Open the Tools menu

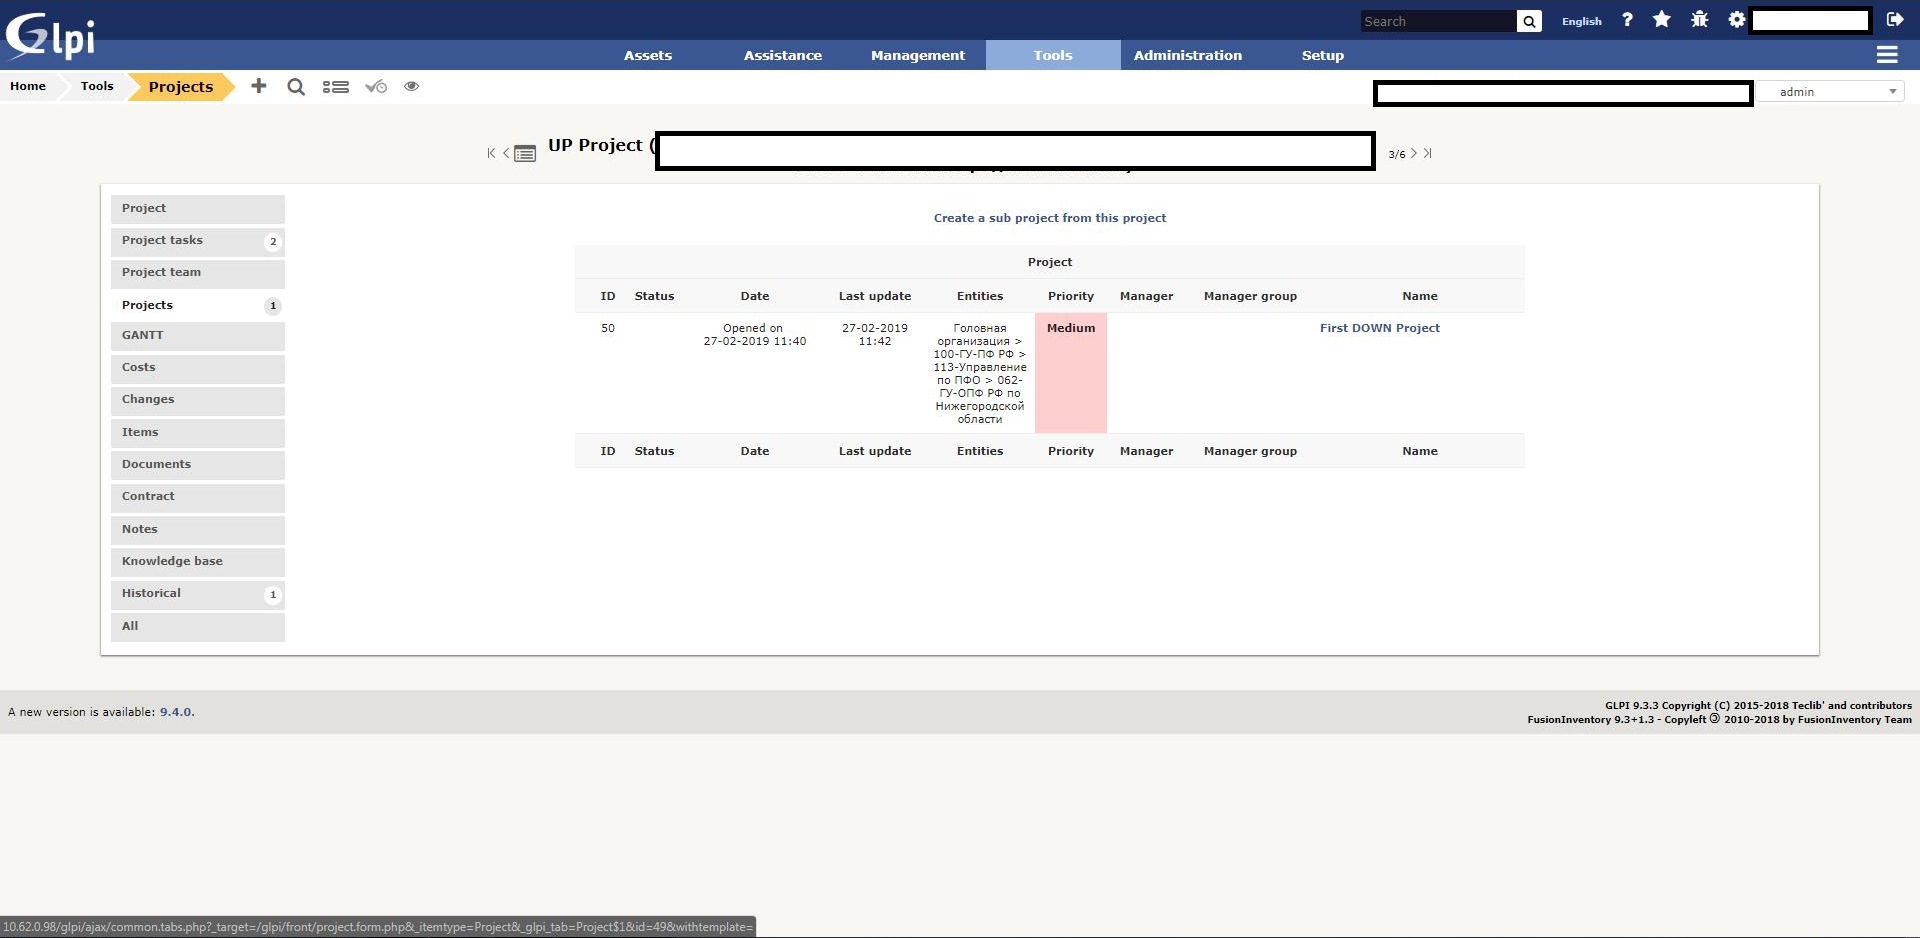pyautogui.click(x=1053, y=55)
